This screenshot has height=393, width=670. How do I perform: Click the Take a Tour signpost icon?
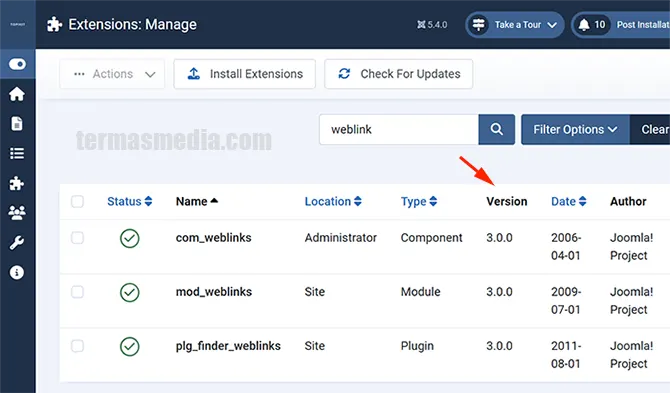click(479, 24)
